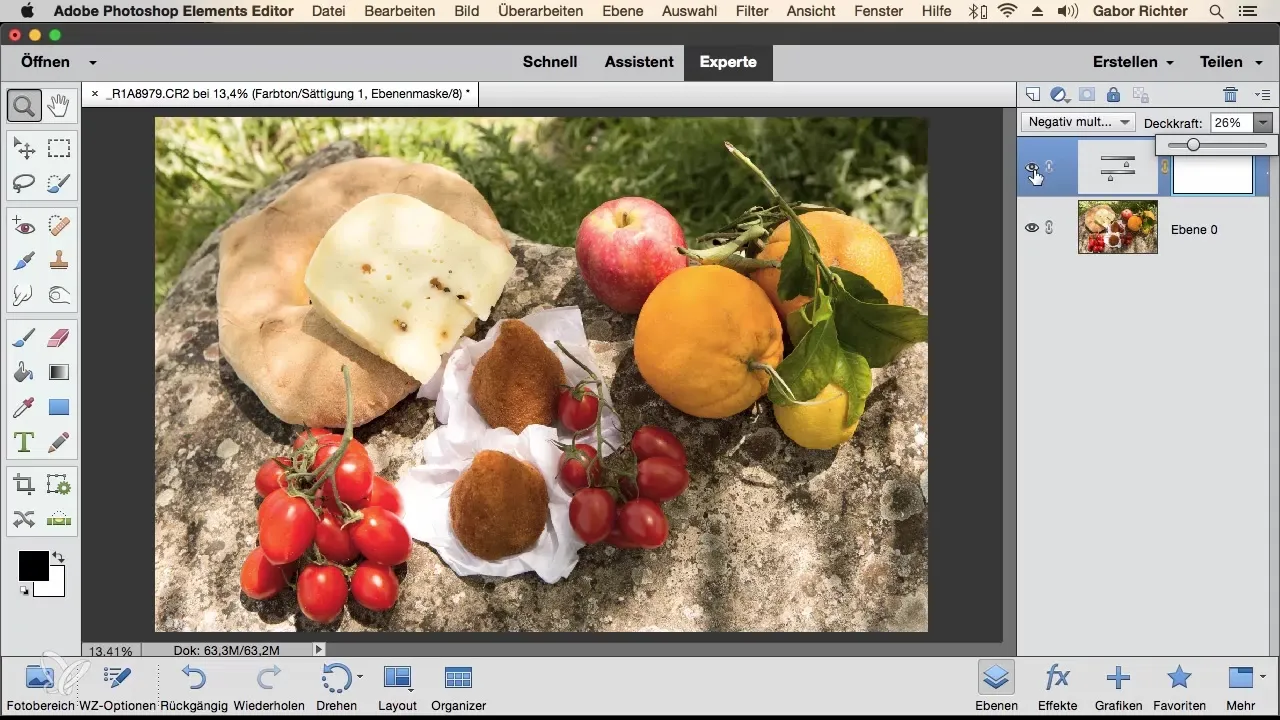This screenshot has width=1280, height=720.
Task: Hide the Ebene 0 layer
Action: (x=1032, y=228)
